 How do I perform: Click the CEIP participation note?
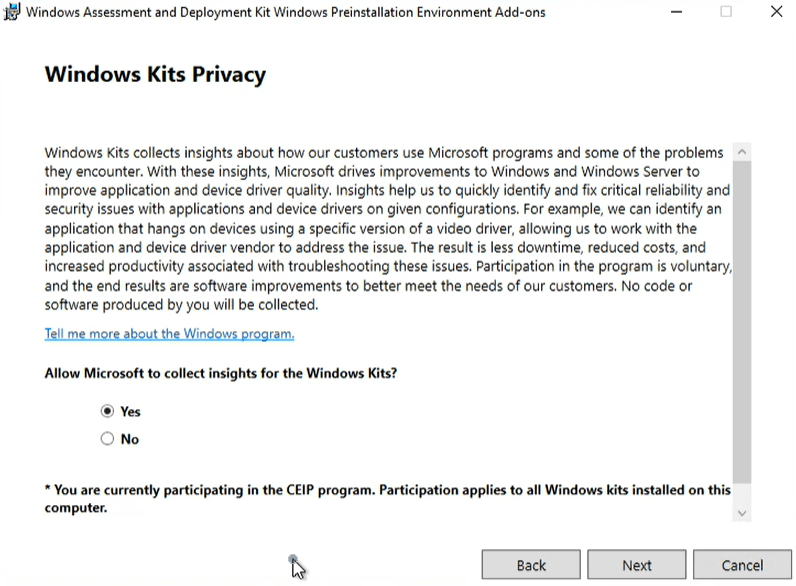[x=387, y=498]
